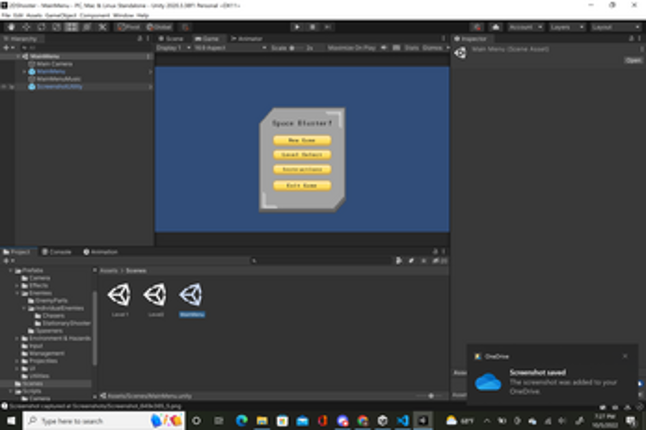Select the Level1 scene asset
The height and width of the screenshot is (430, 646).
tap(119, 298)
